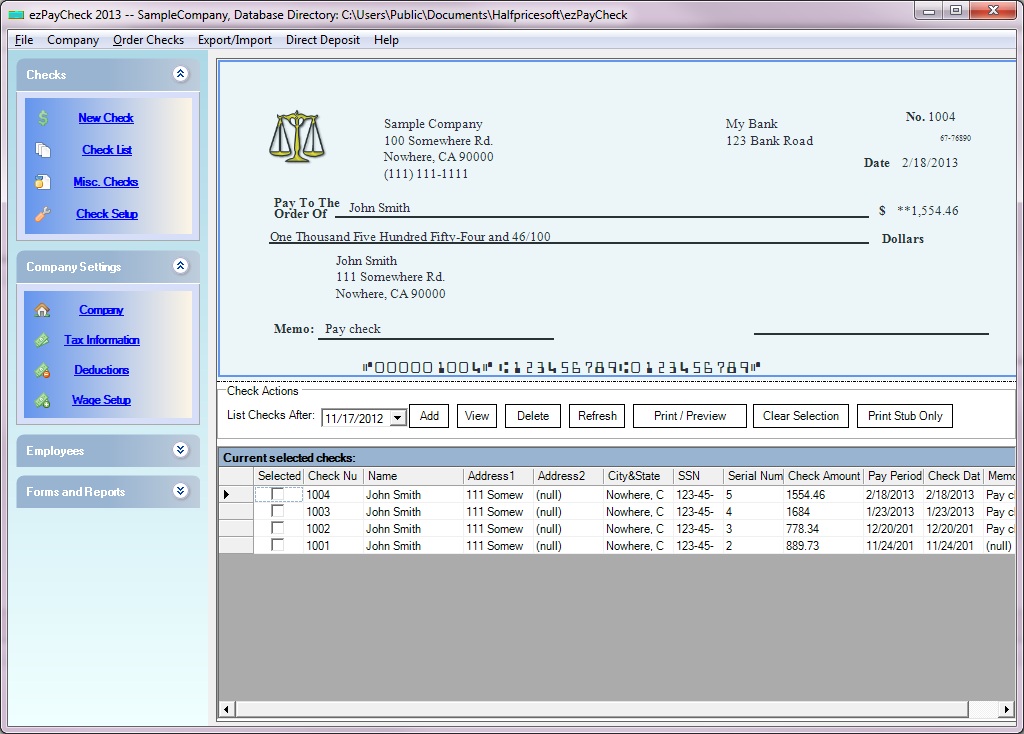Check the Selected box for check 1001
Image resolution: width=1024 pixels, height=734 pixels.
(278, 545)
